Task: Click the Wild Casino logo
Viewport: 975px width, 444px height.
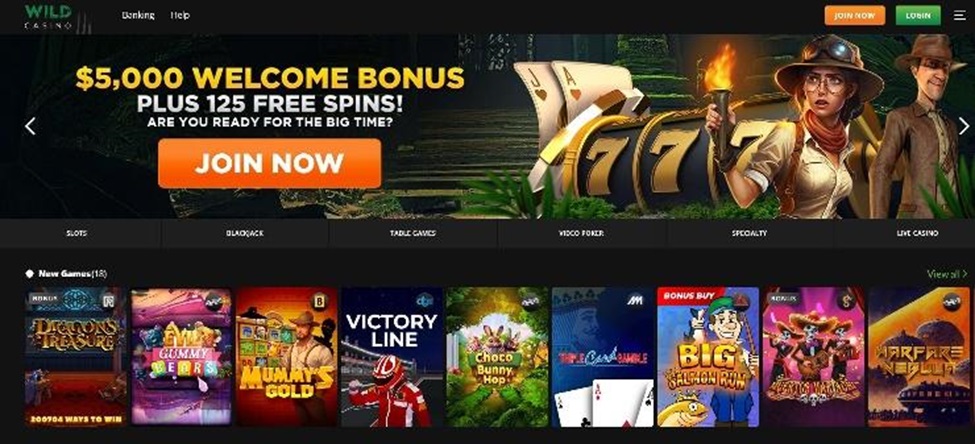Action: coord(49,16)
